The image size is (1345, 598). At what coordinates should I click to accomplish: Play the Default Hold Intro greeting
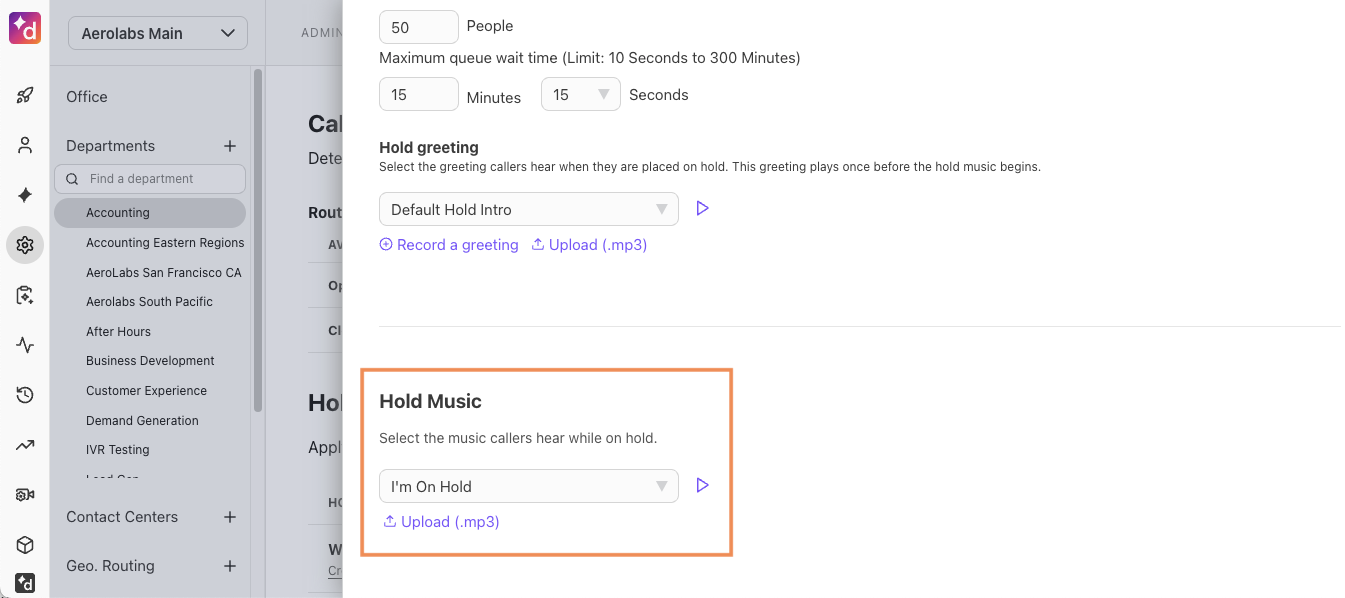(x=703, y=209)
